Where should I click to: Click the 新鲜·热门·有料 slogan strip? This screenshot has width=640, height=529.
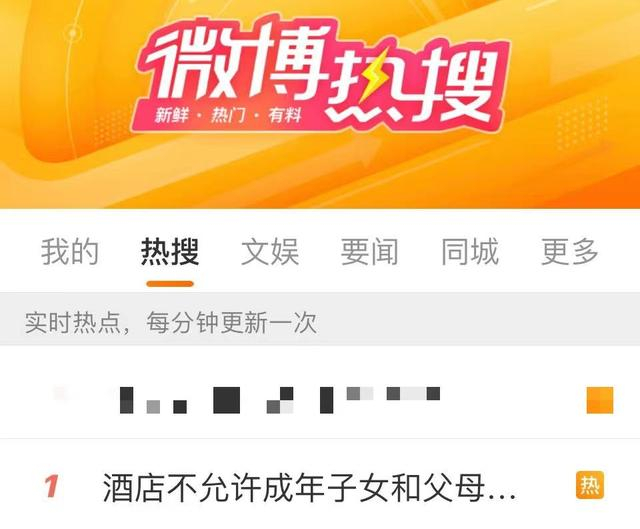[x=228, y=116]
